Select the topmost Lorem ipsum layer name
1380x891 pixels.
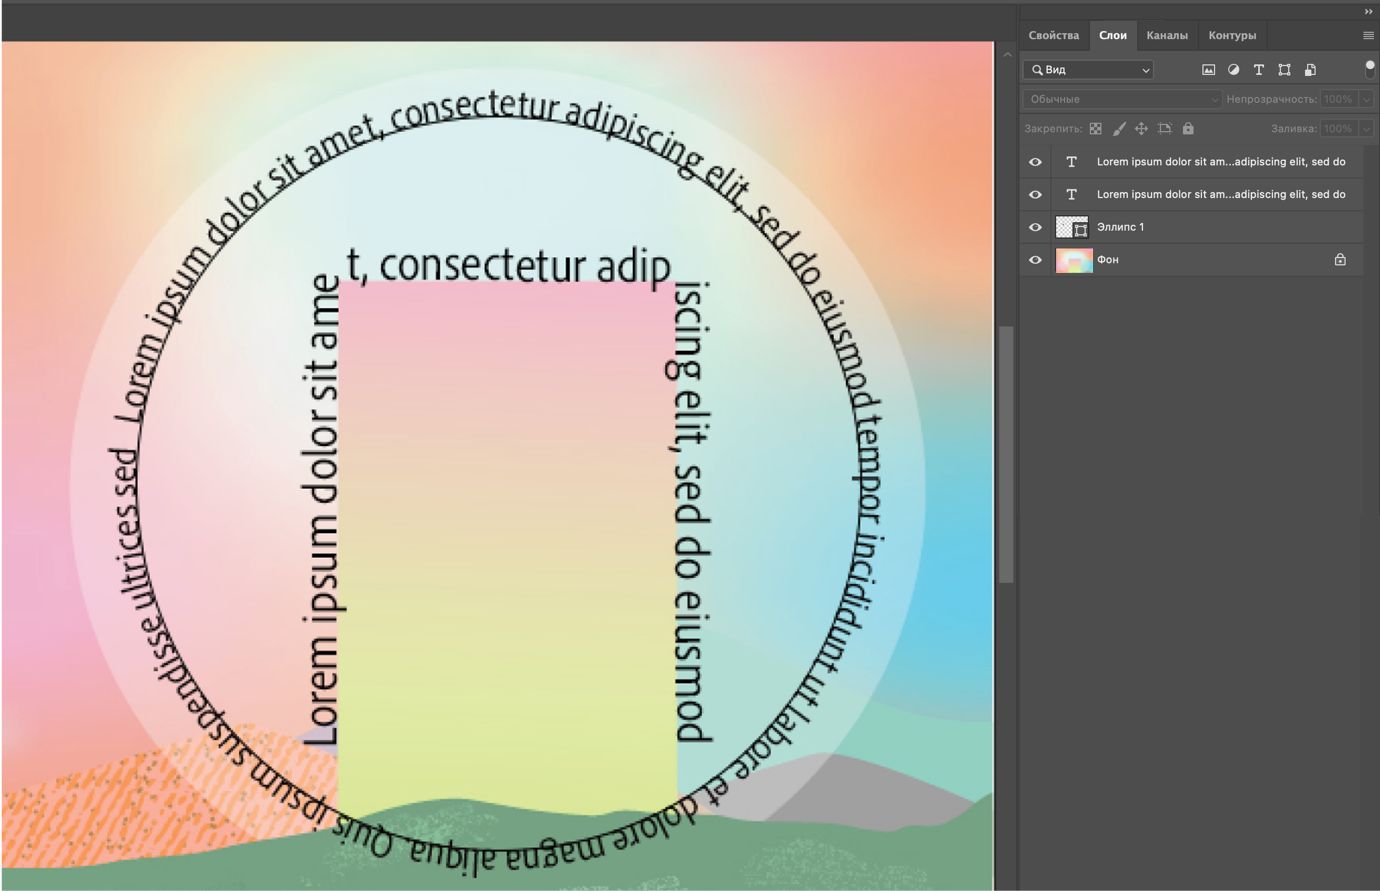pos(1221,162)
